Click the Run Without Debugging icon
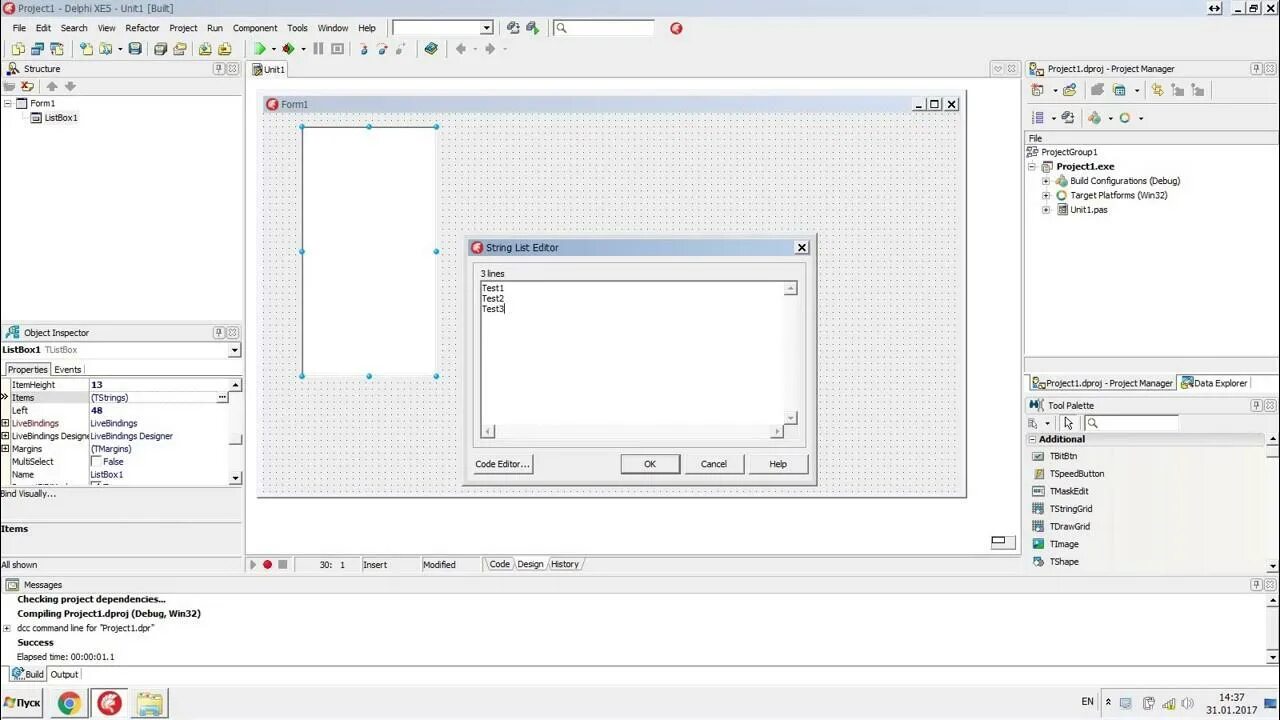Viewport: 1280px width, 720px height. pyautogui.click(x=288, y=48)
